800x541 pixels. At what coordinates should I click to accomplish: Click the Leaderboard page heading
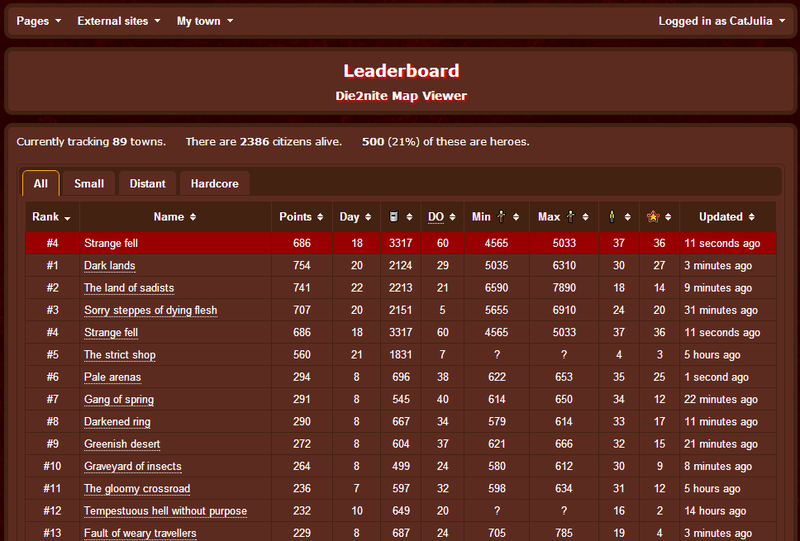[401, 71]
